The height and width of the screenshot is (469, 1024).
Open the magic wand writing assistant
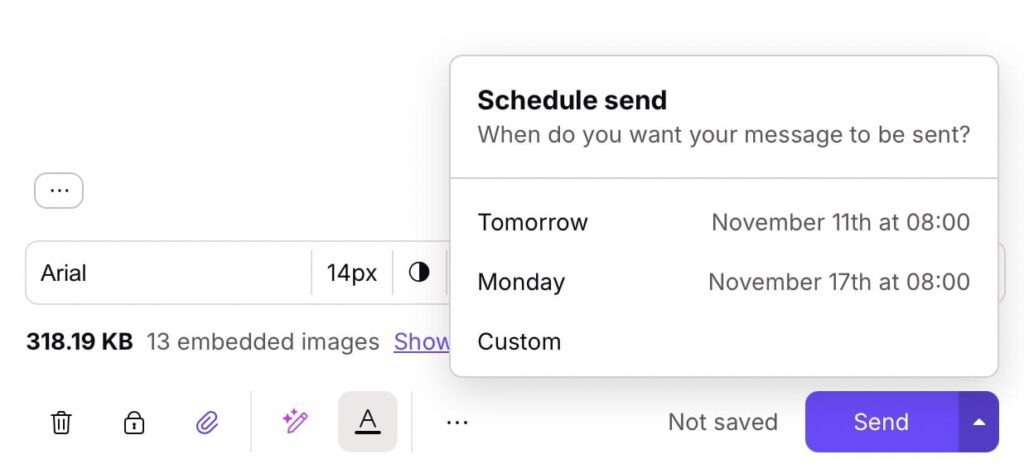(x=295, y=422)
